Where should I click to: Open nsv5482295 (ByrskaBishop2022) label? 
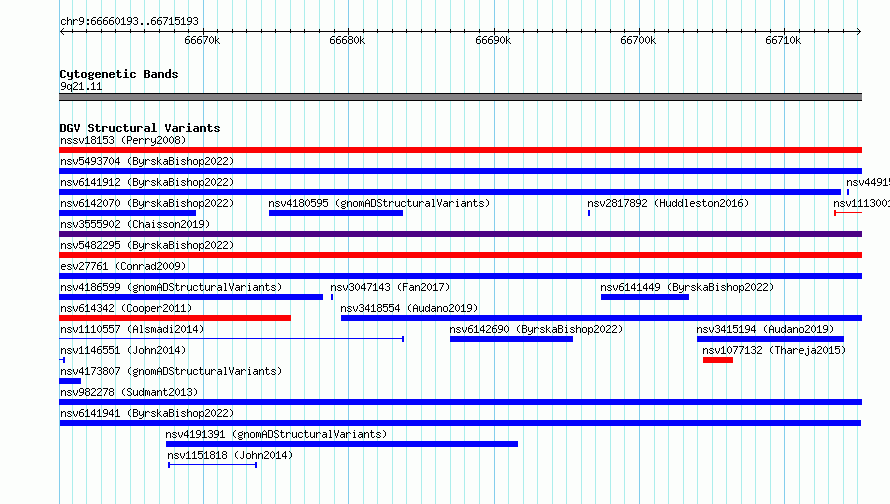(147, 245)
